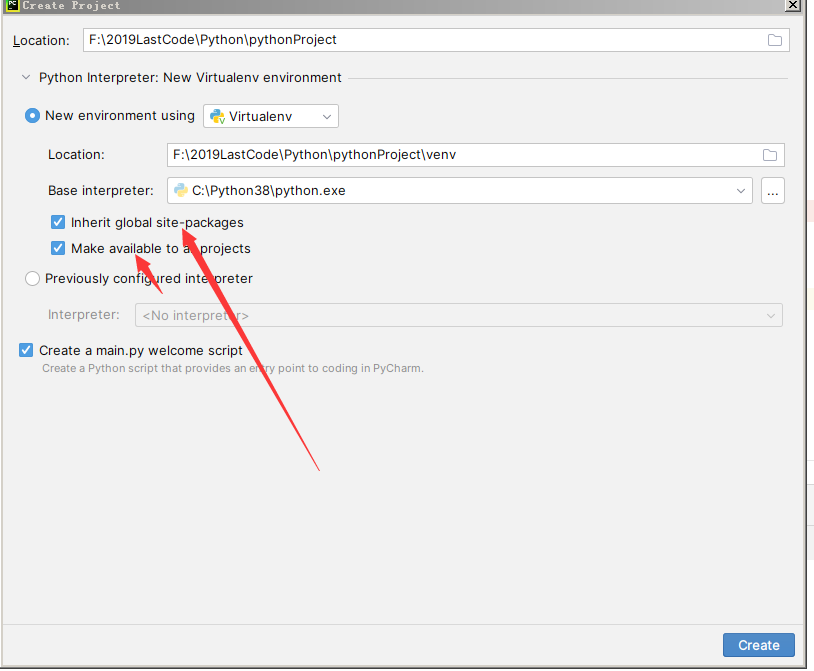Screen dimensions: 814x671
Task: Click the 'Base interpreter:' label
Action: (101, 190)
